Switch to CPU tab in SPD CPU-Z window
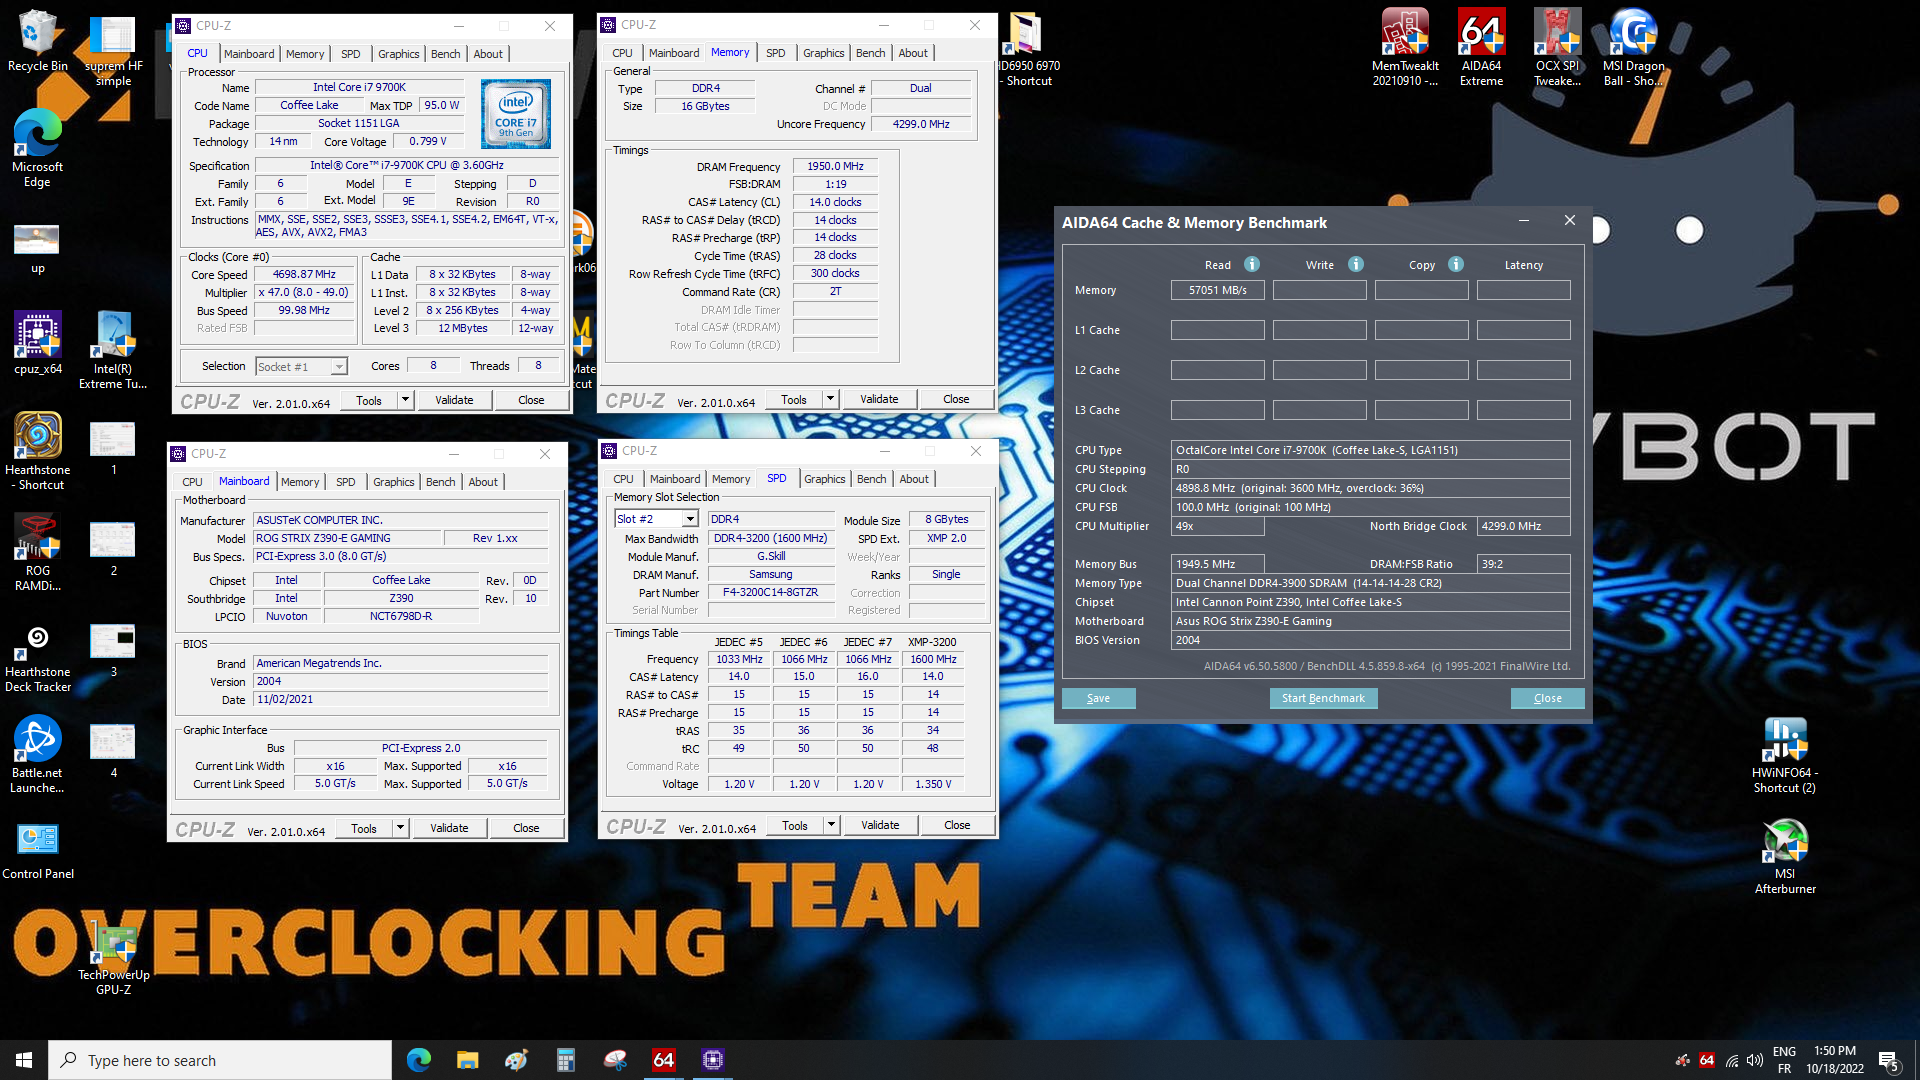 pos(623,479)
